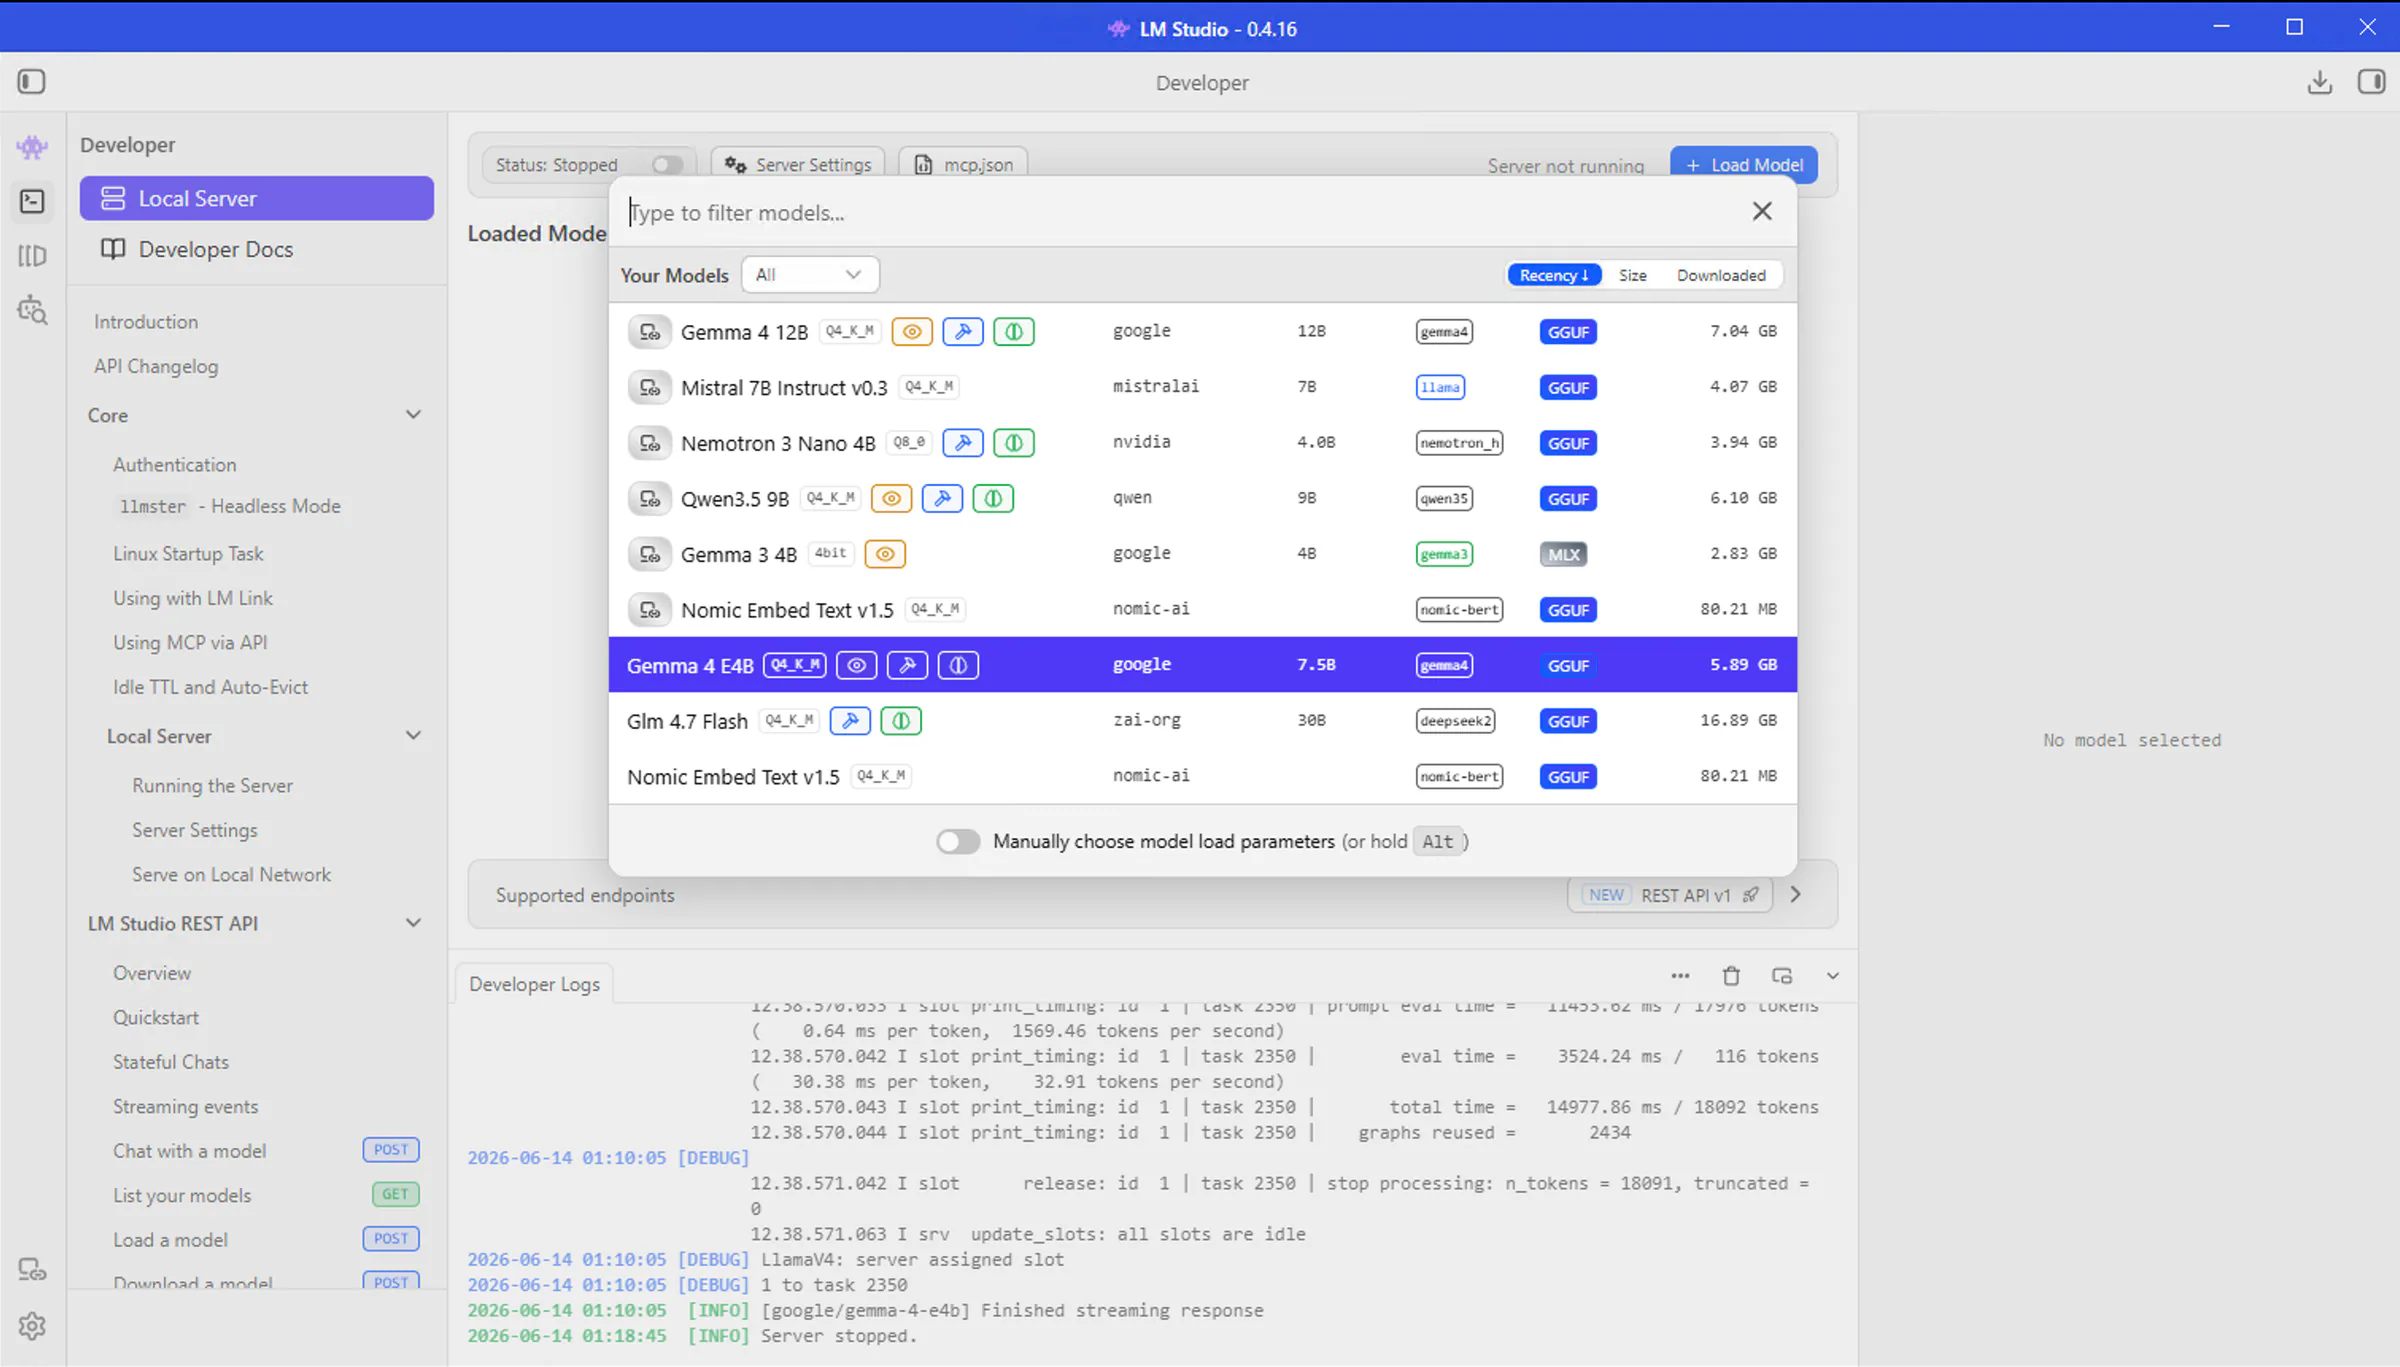Expand the Supported endpoints chevron
The height and width of the screenshot is (1367, 2400).
tap(1795, 895)
